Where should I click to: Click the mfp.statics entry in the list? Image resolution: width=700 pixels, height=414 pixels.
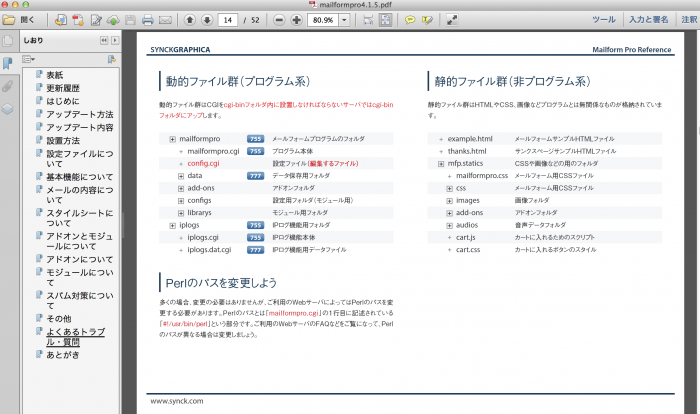(x=465, y=163)
